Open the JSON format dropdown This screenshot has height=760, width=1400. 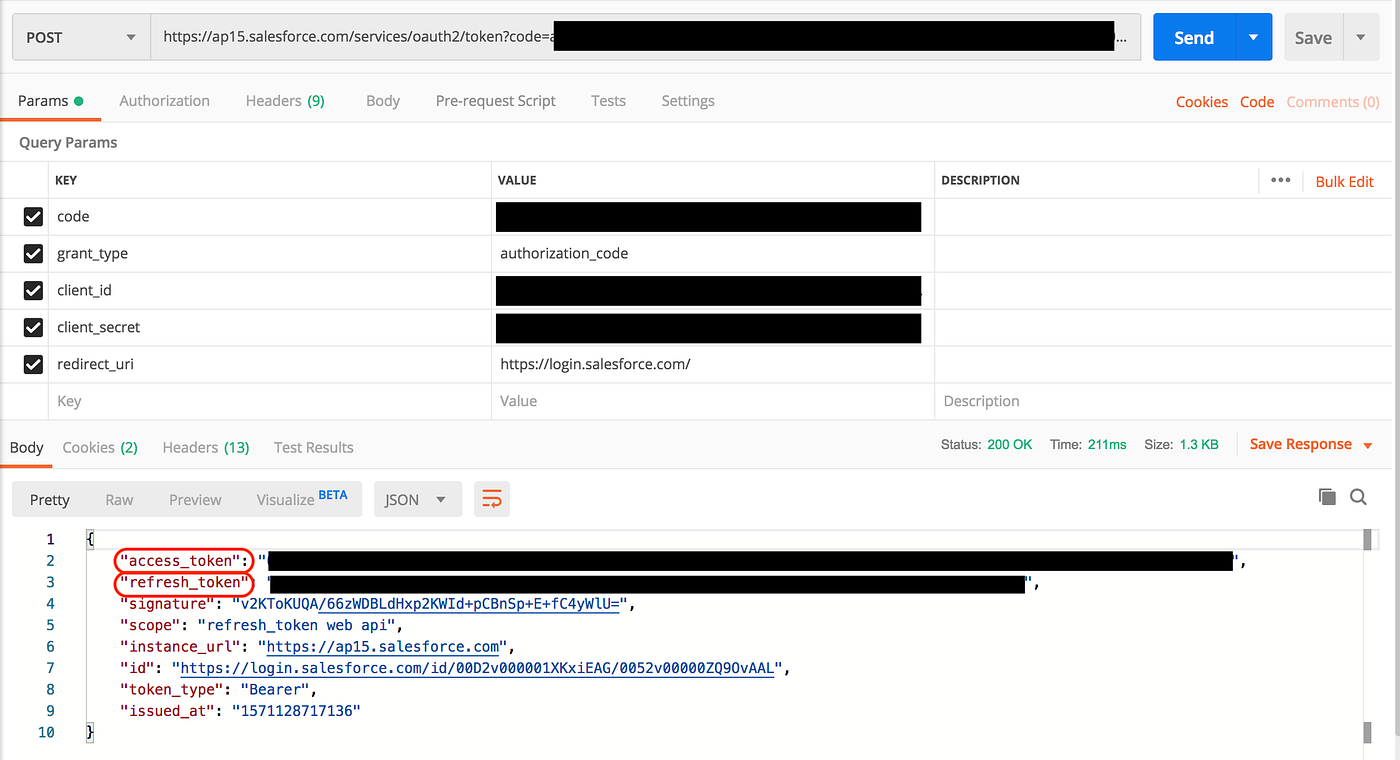click(417, 498)
